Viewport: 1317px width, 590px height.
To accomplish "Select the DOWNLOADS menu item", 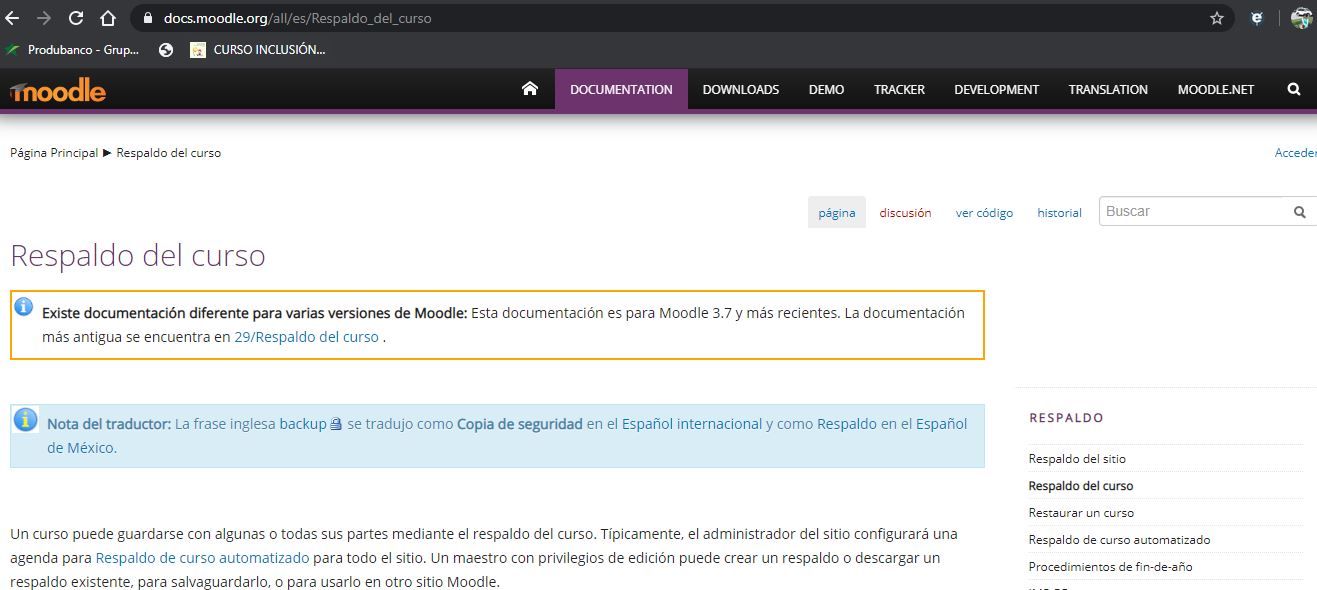I will point(740,89).
